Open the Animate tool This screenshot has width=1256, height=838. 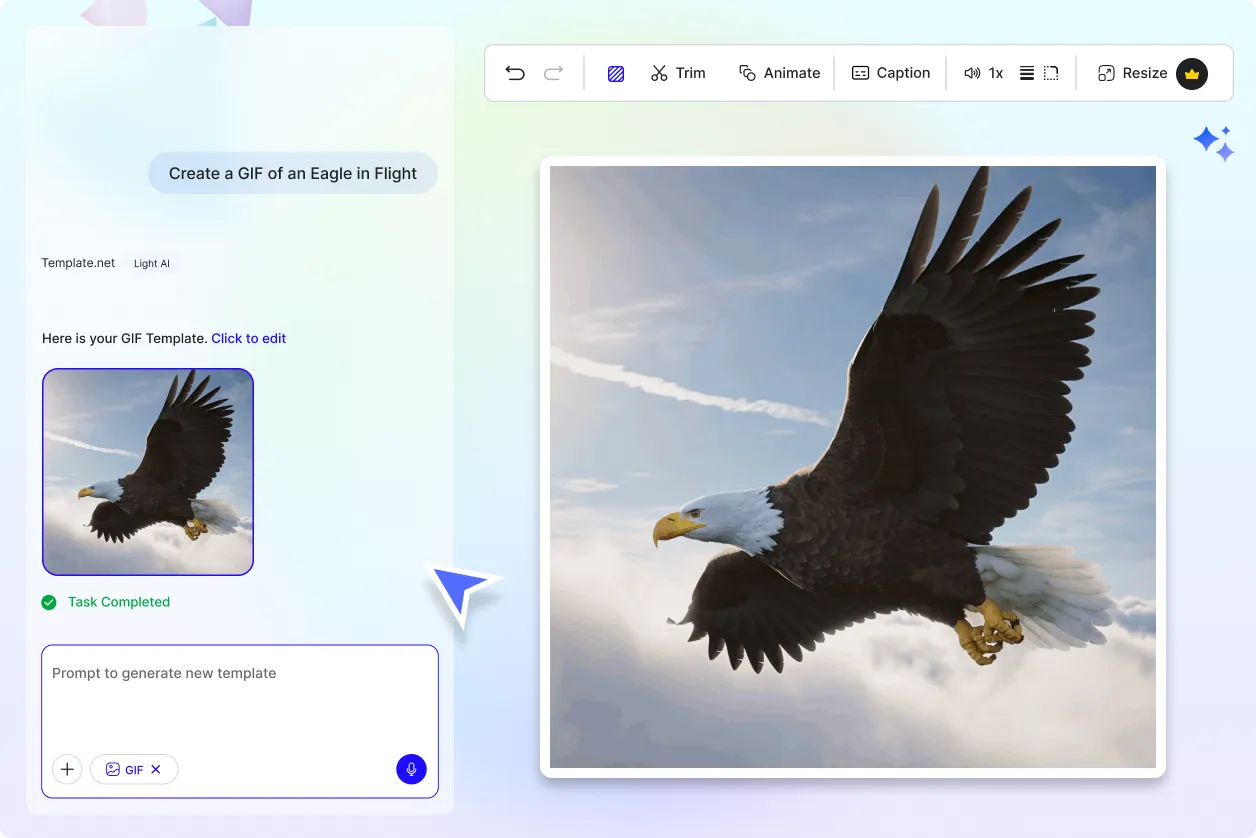tap(779, 72)
